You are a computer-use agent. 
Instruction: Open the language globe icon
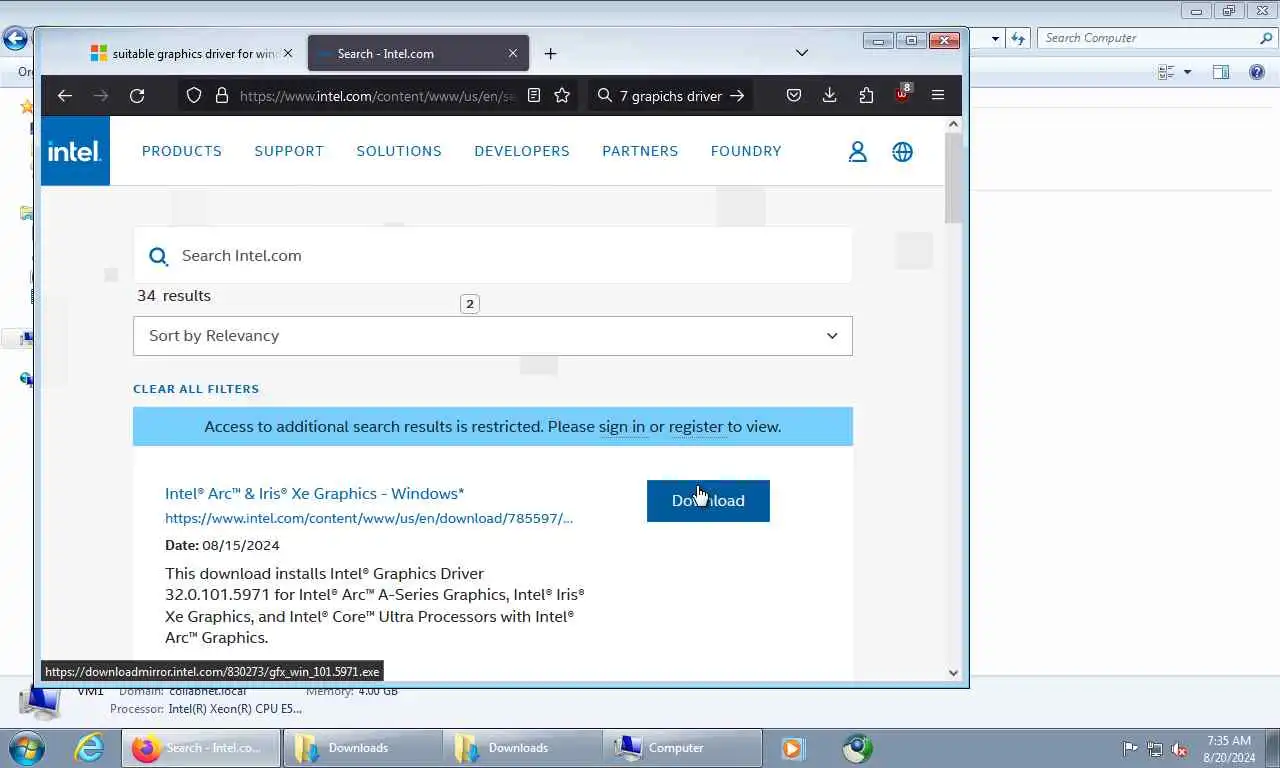902,152
